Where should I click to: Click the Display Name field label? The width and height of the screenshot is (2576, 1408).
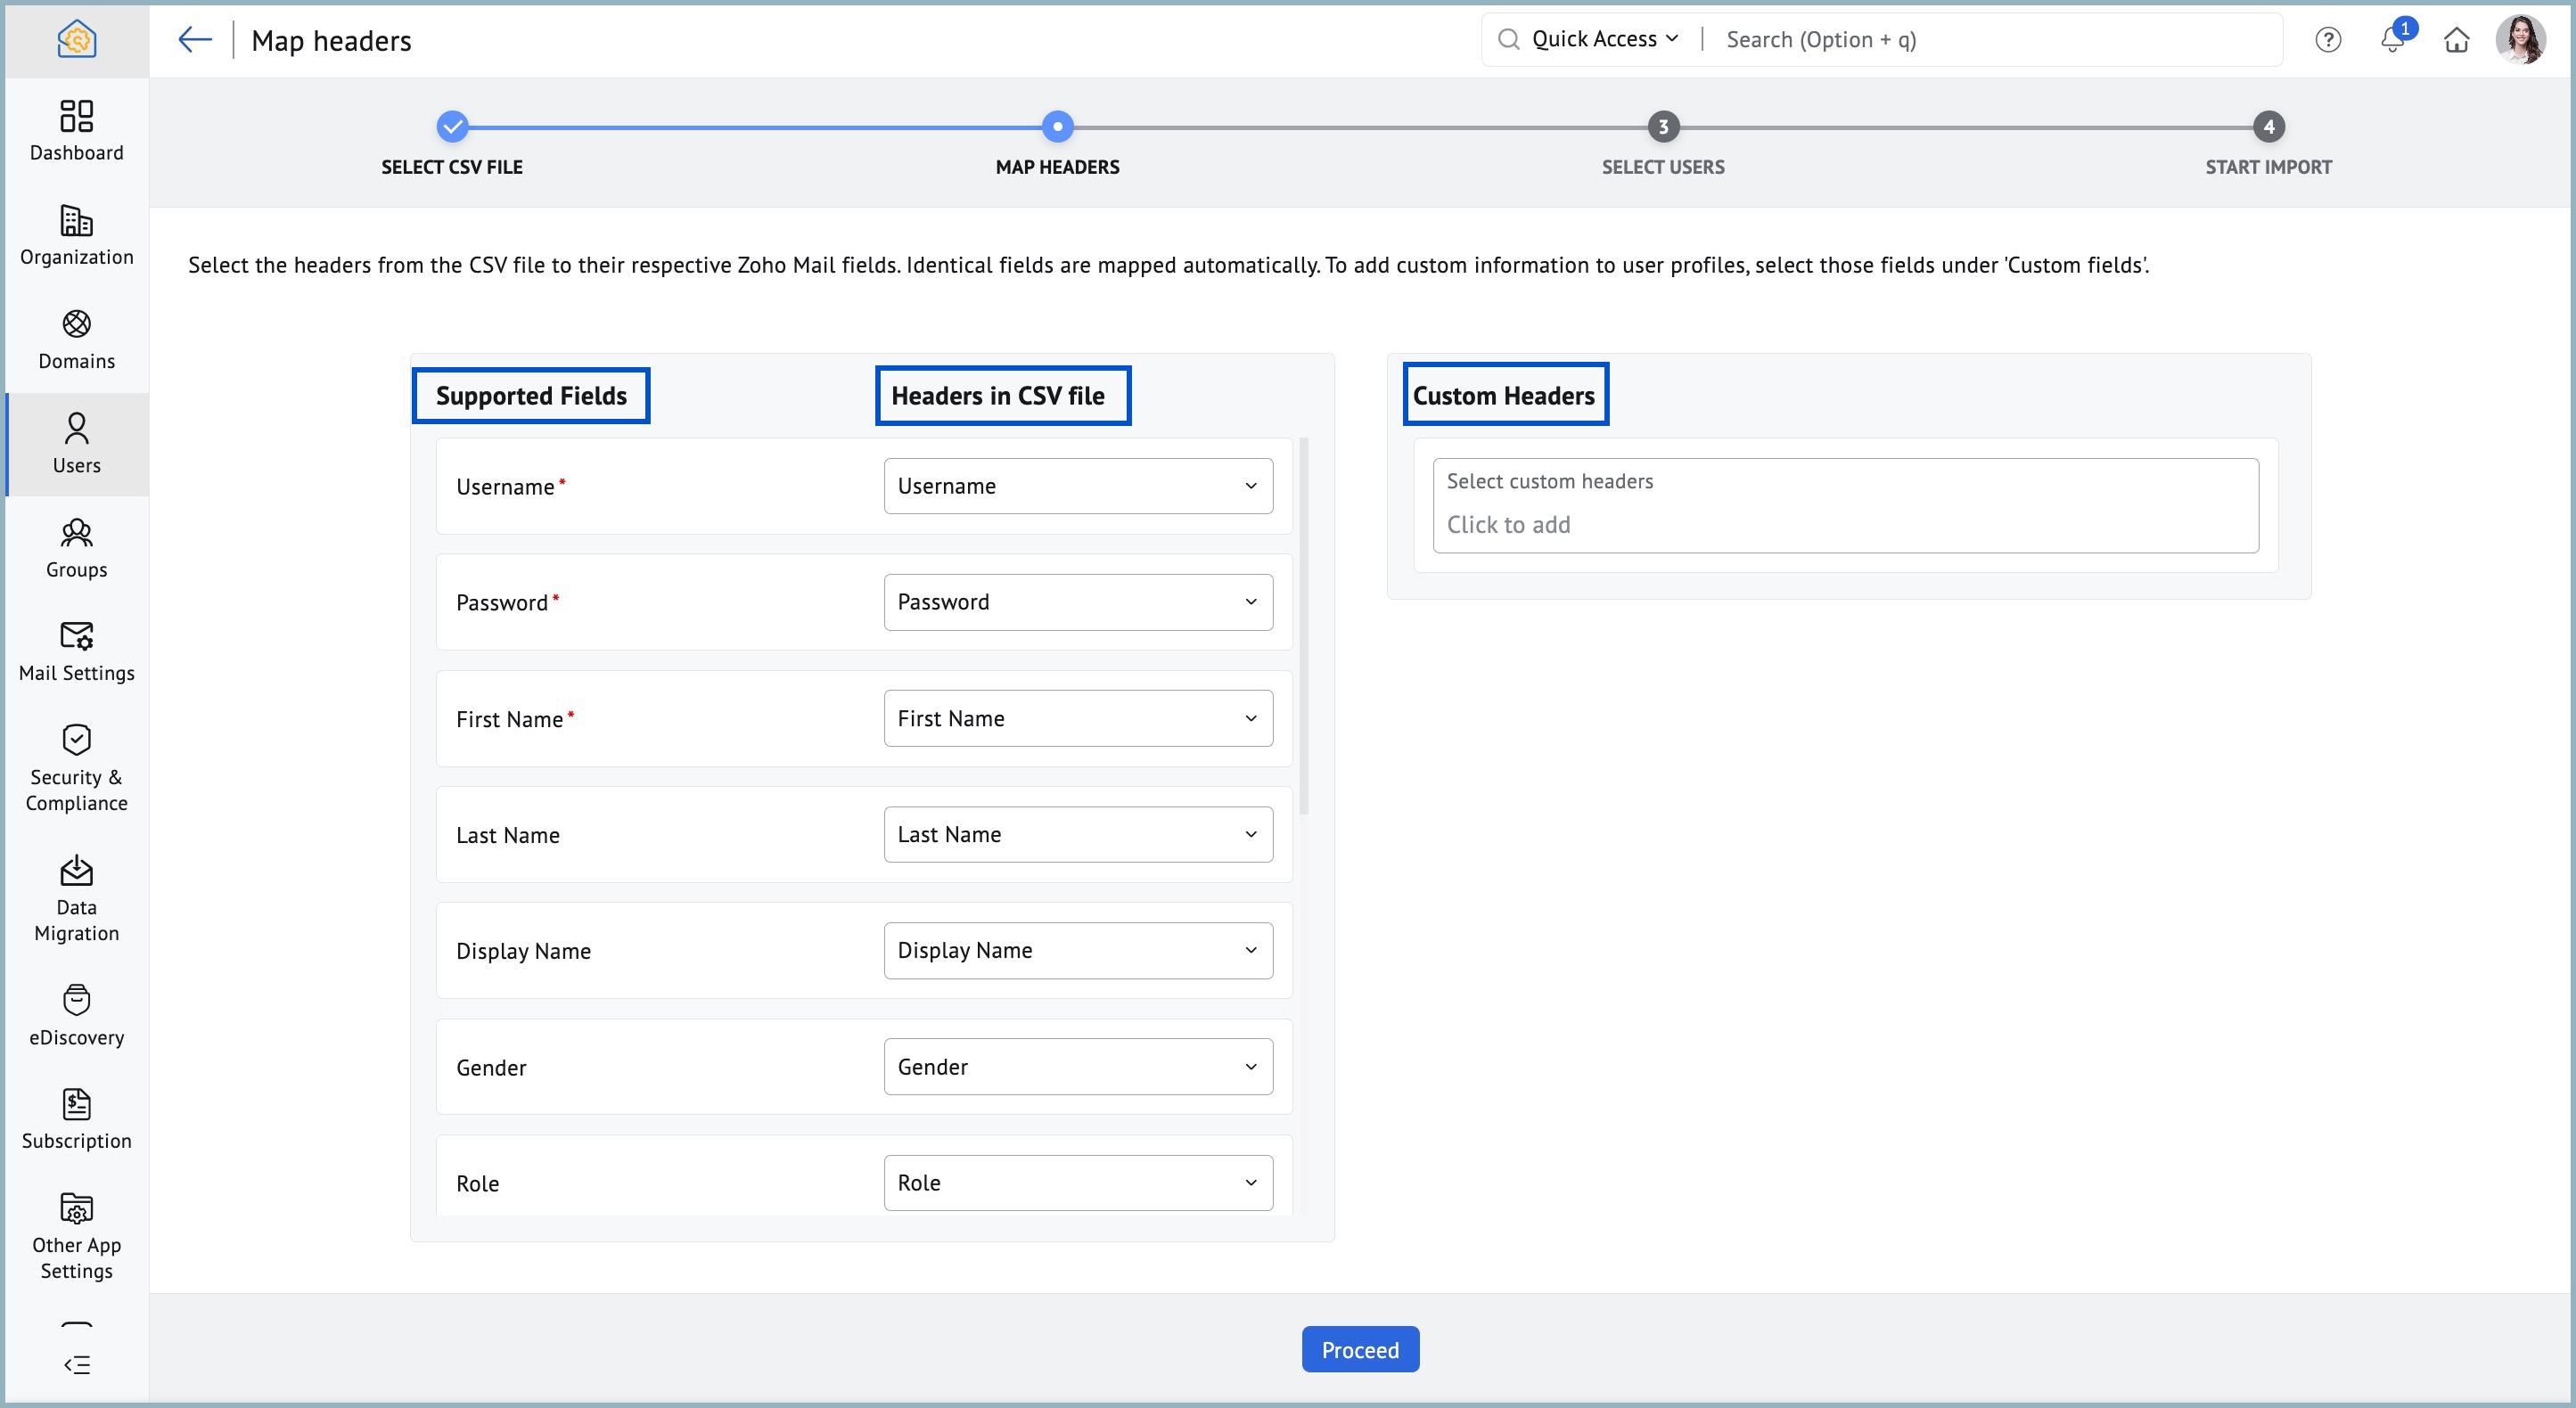tap(523, 951)
